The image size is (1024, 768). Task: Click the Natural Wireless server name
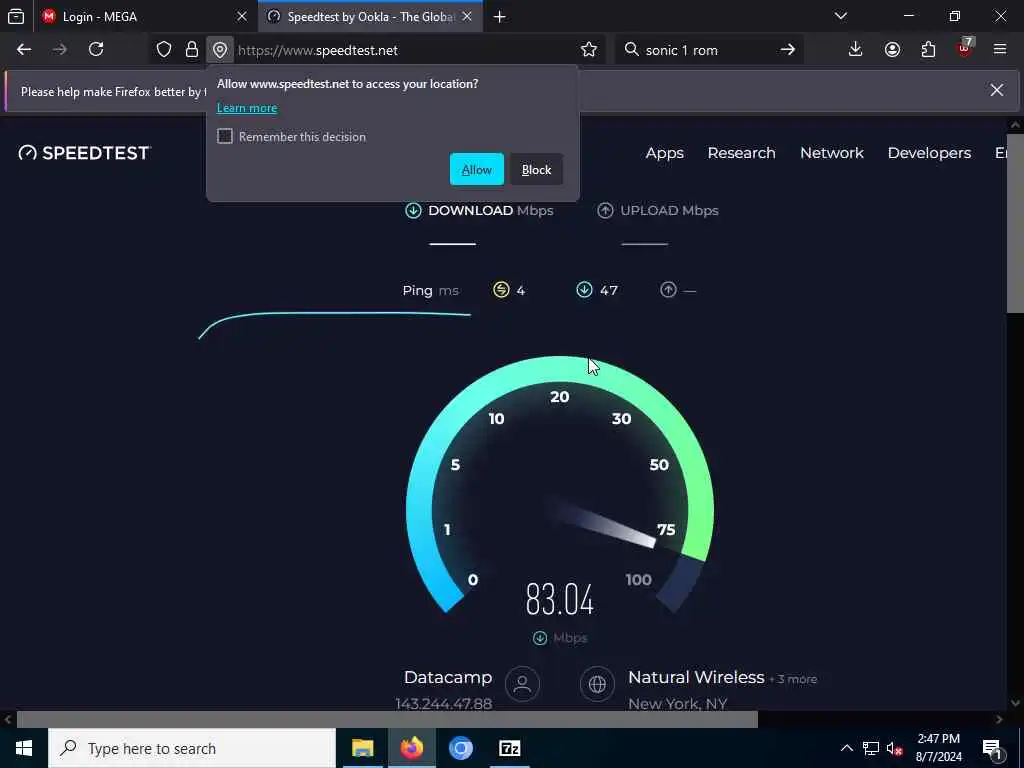[x=696, y=677]
